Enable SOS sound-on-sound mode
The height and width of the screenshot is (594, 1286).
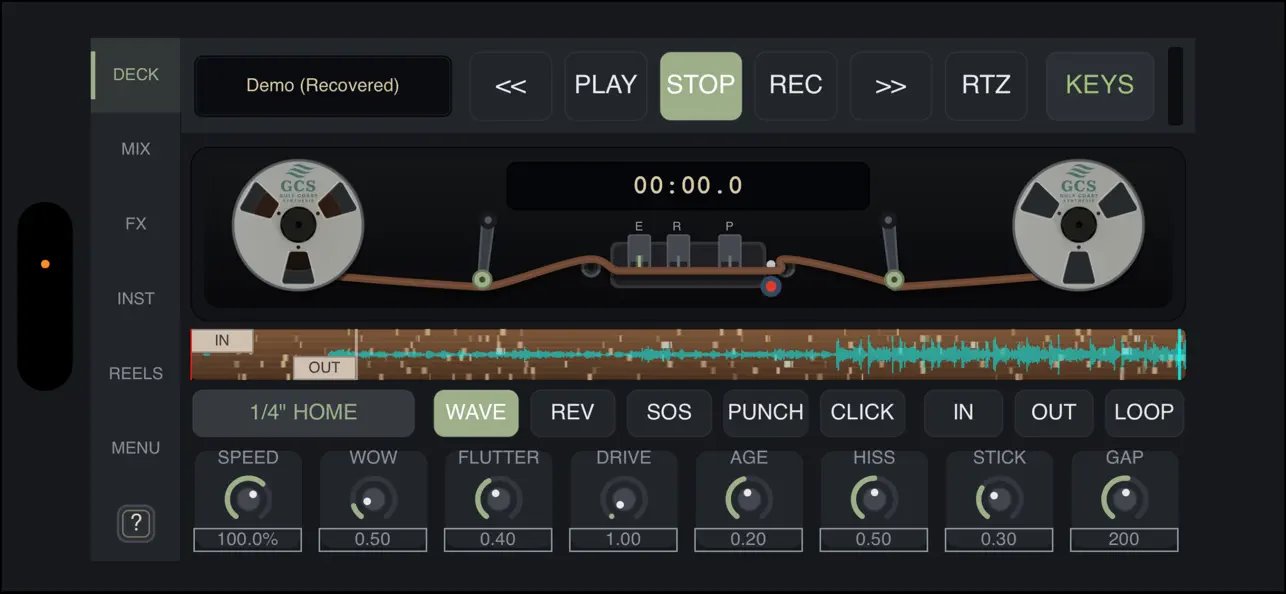point(669,413)
